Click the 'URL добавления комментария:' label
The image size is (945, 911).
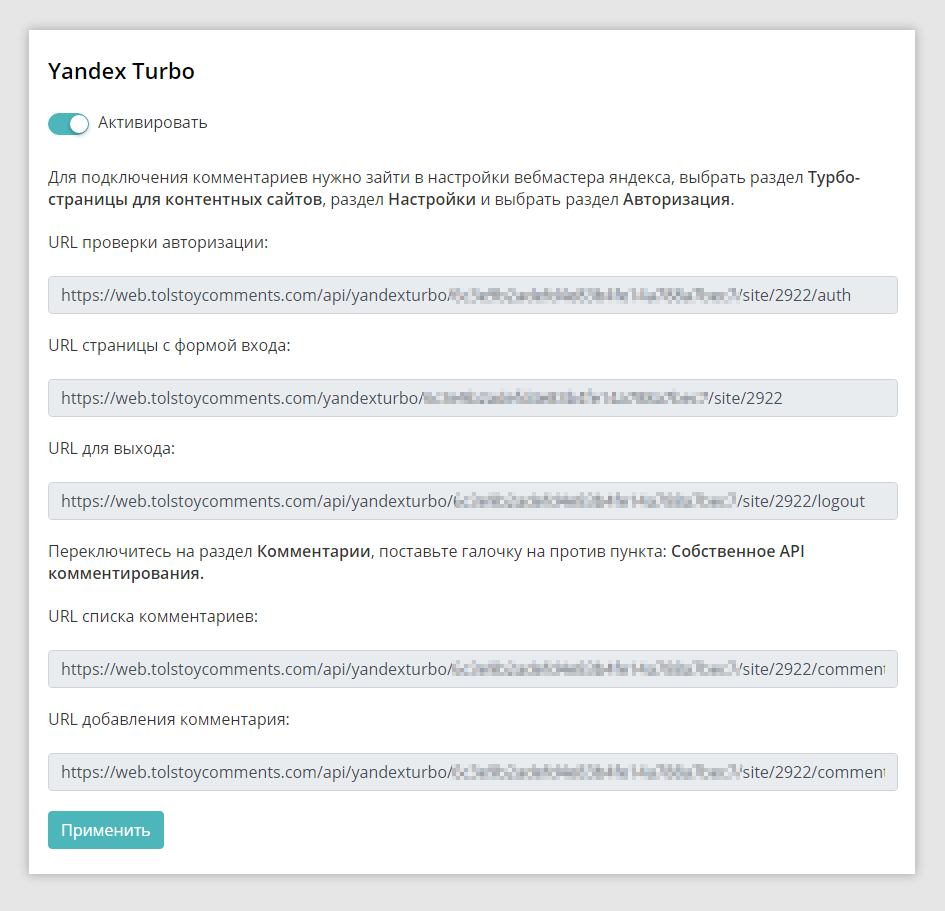(x=169, y=719)
